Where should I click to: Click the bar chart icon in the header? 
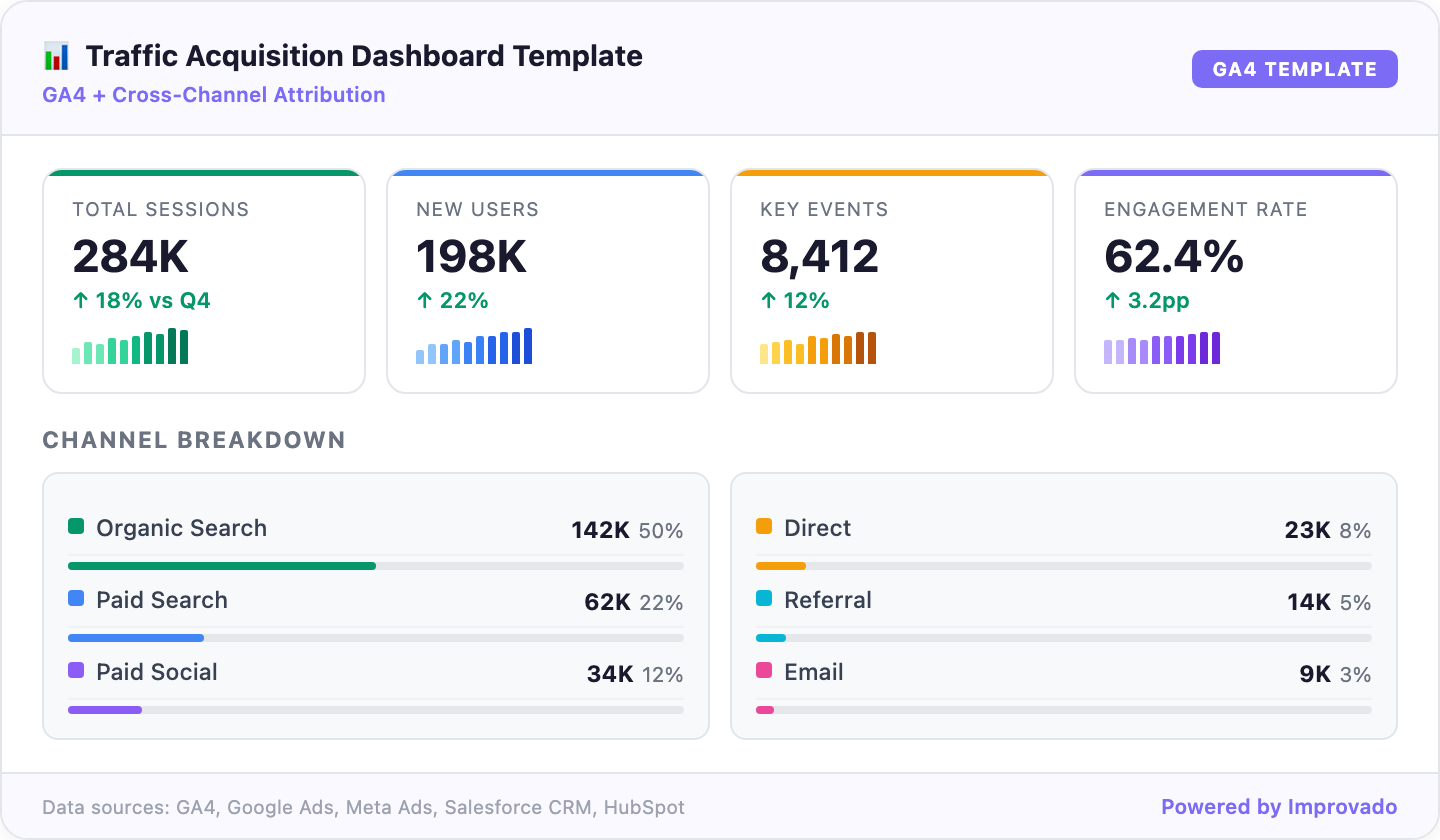click(55, 56)
